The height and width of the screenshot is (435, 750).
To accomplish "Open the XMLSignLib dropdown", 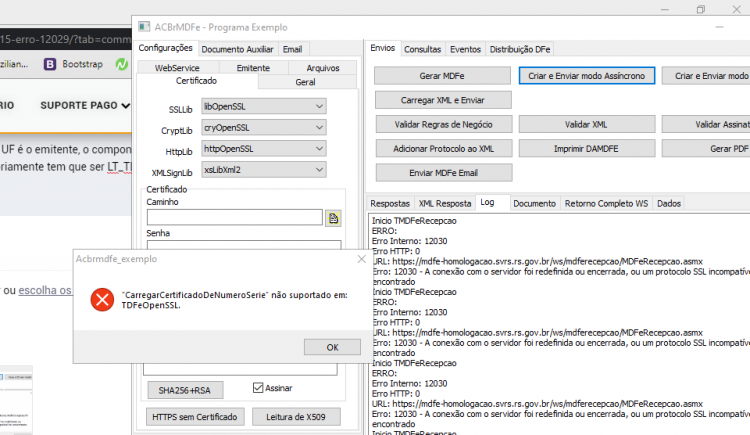I will (264, 169).
